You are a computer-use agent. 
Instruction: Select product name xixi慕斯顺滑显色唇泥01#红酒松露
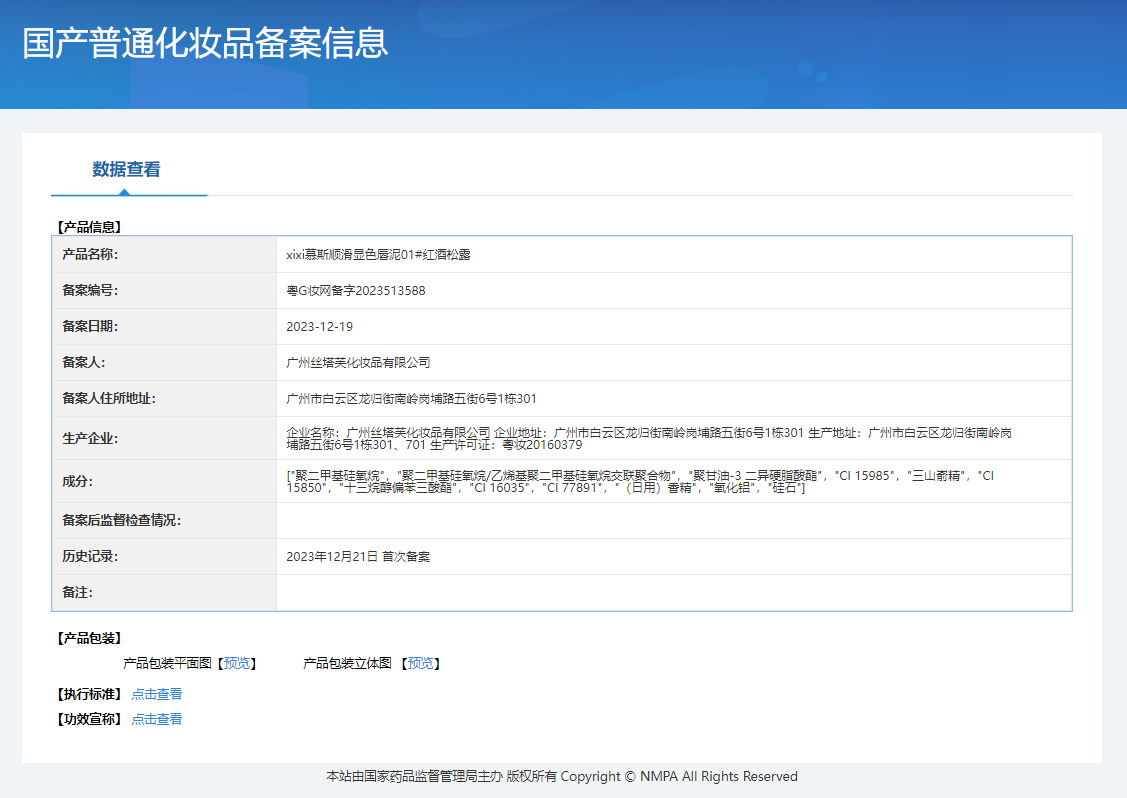click(x=378, y=254)
